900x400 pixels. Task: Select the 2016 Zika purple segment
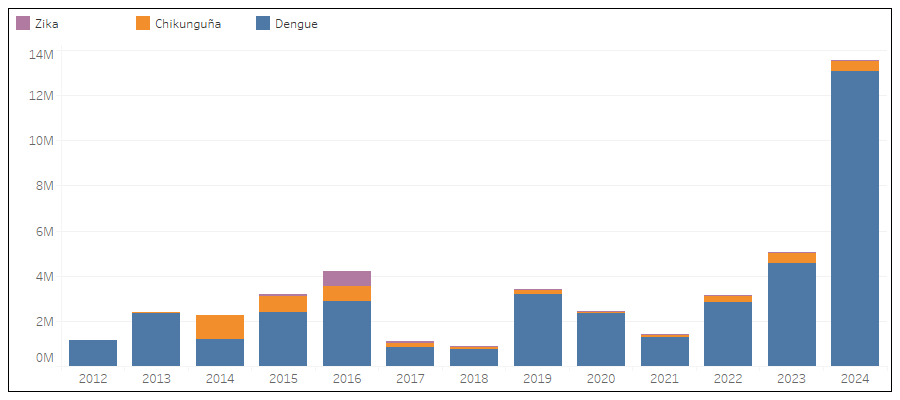pos(347,278)
